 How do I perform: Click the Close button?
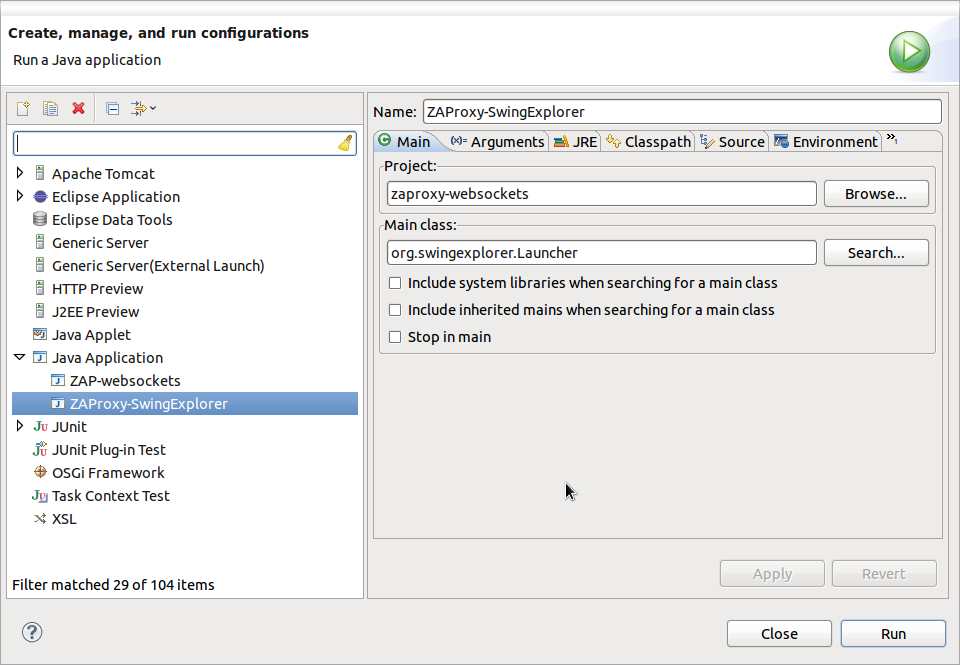point(779,634)
